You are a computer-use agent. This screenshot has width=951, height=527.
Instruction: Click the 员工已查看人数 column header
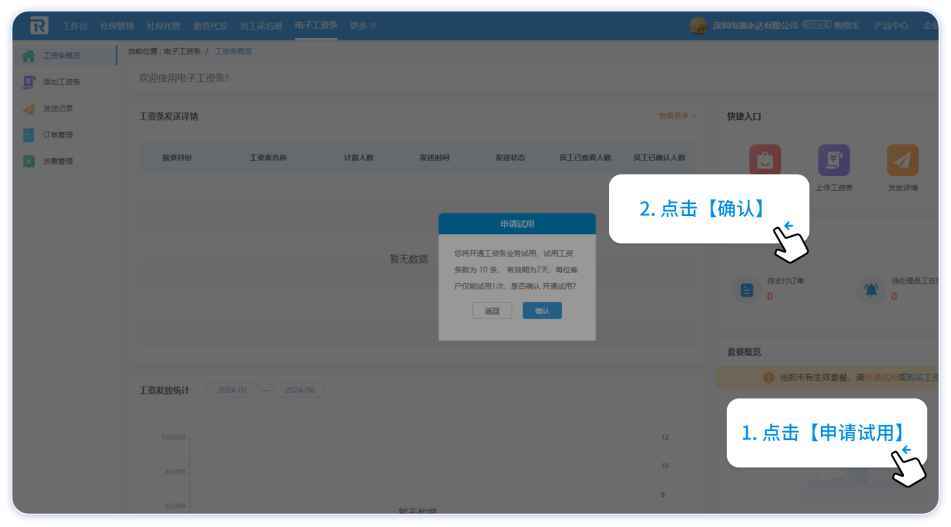585,158
